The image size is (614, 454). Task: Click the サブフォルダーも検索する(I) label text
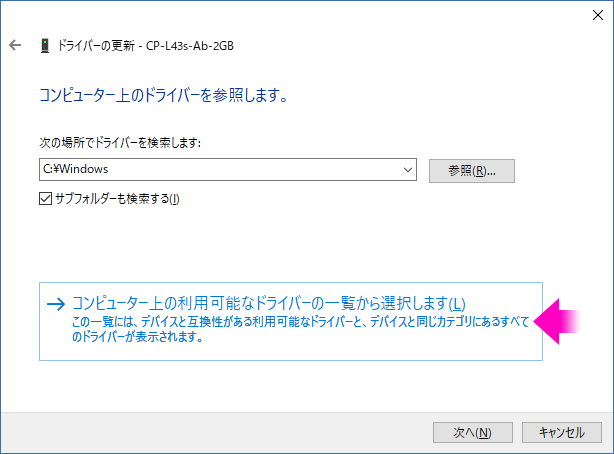pos(117,199)
